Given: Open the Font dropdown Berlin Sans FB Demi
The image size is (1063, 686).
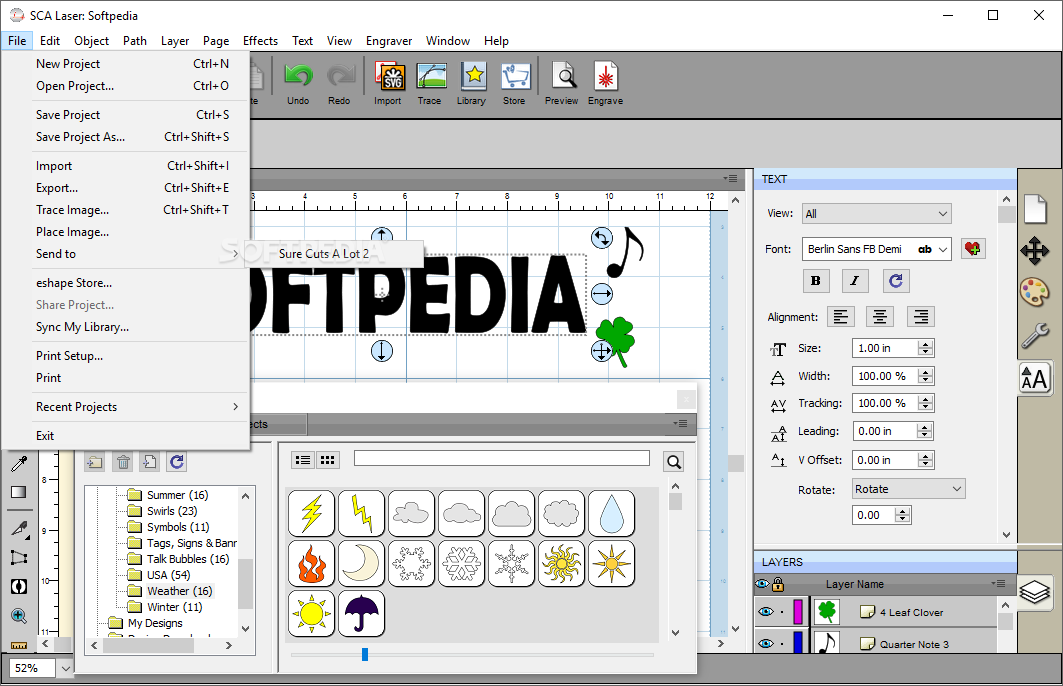Looking at the screenshot, I should click(877, 249).
